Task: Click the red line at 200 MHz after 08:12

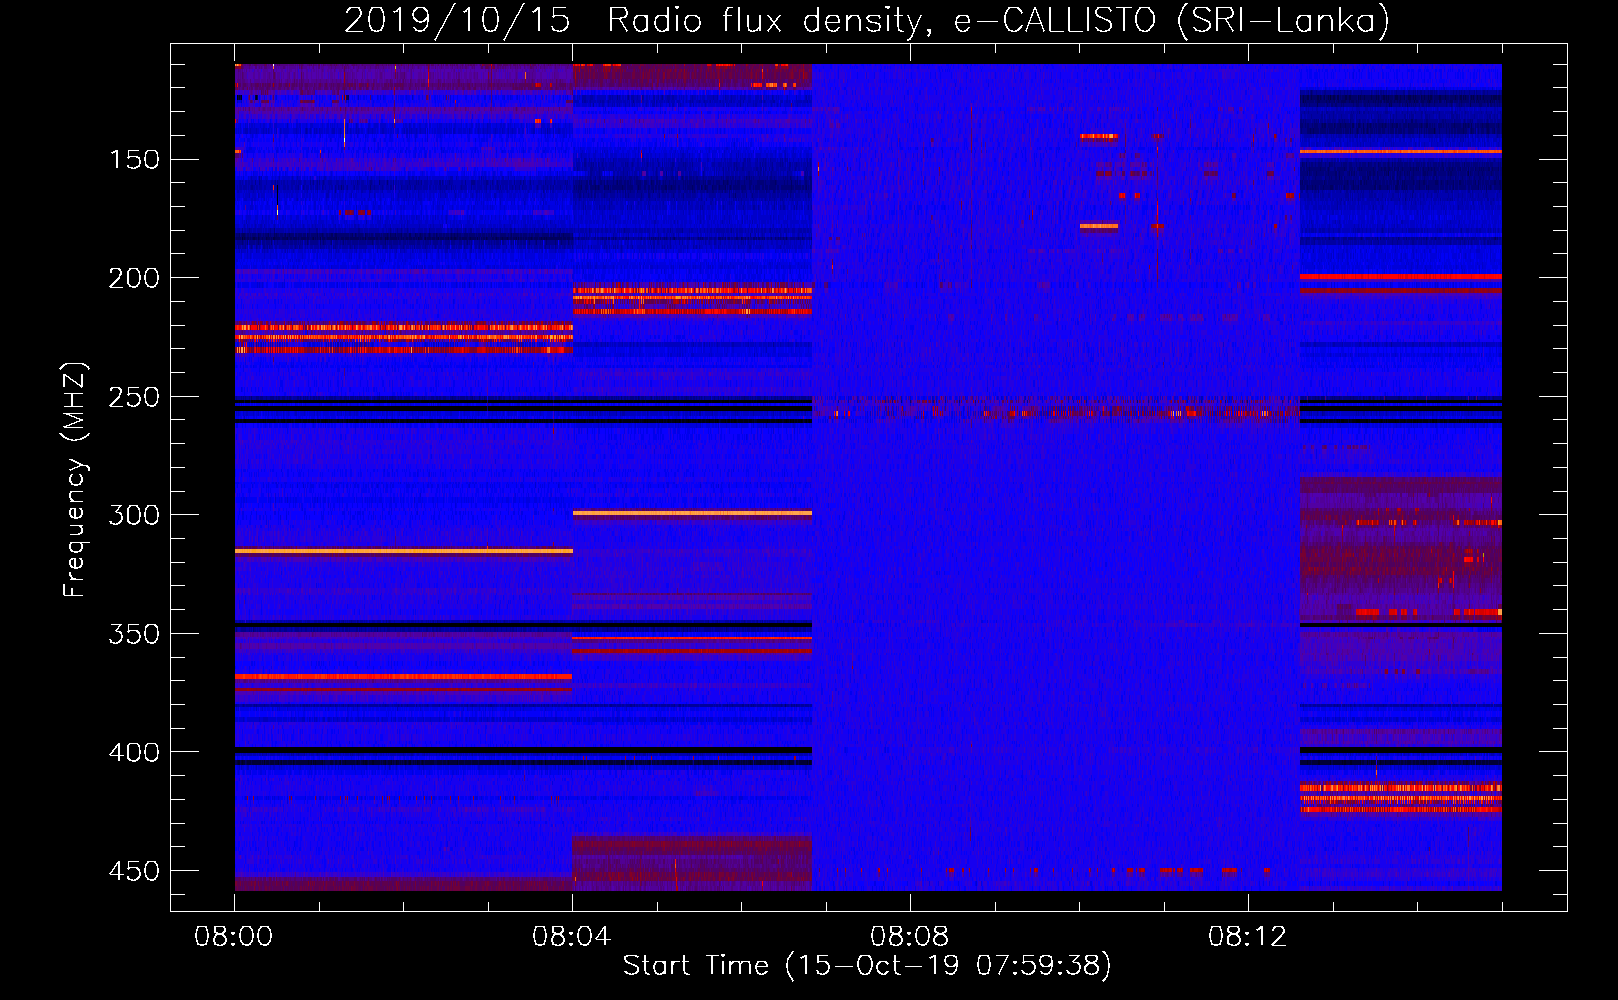Action: click(1400, 277)
